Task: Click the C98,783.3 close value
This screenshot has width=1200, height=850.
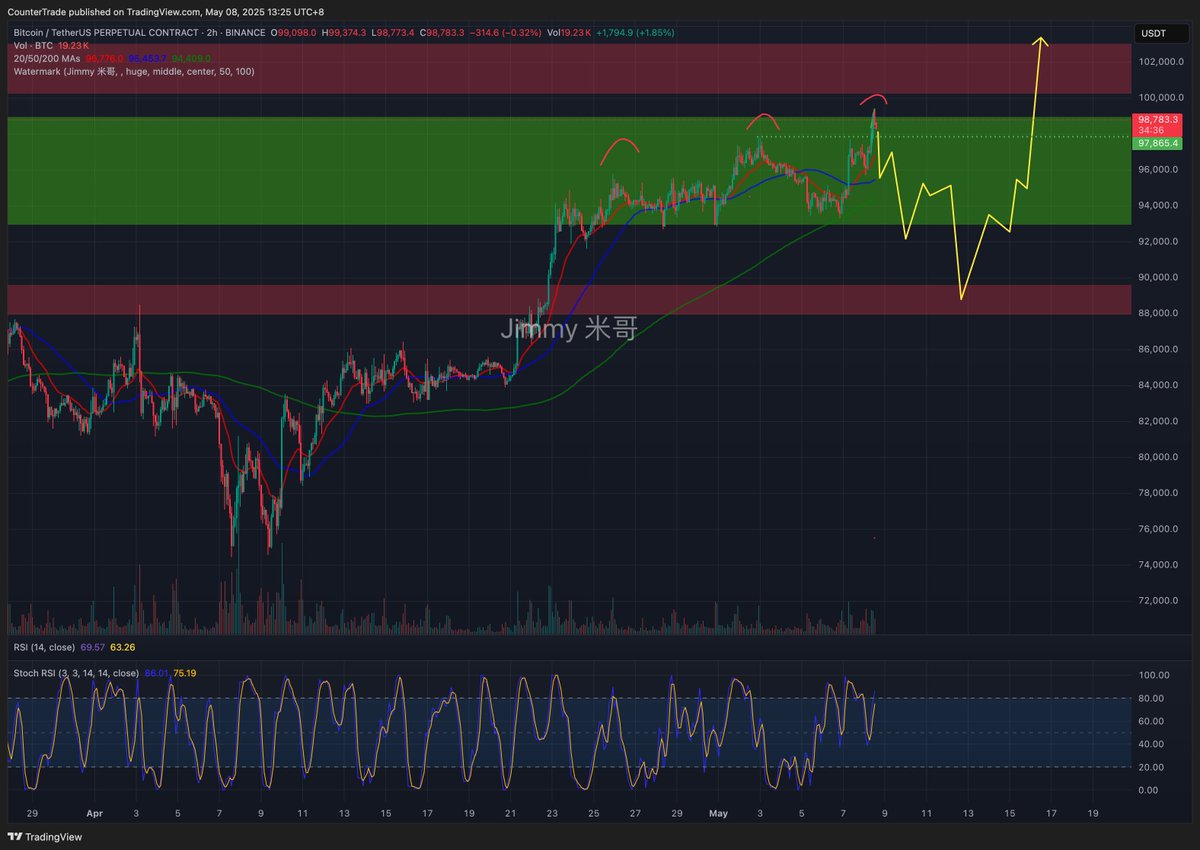Action: click(444, 33)
